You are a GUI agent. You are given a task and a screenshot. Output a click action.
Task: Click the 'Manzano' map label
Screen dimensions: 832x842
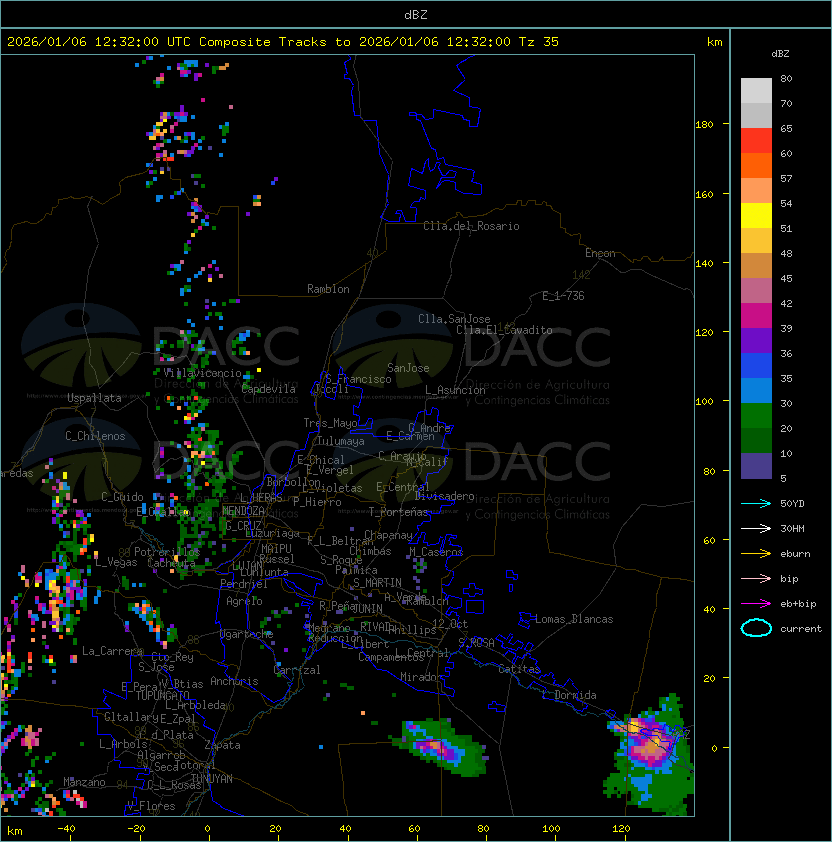(x=84, y=782)
